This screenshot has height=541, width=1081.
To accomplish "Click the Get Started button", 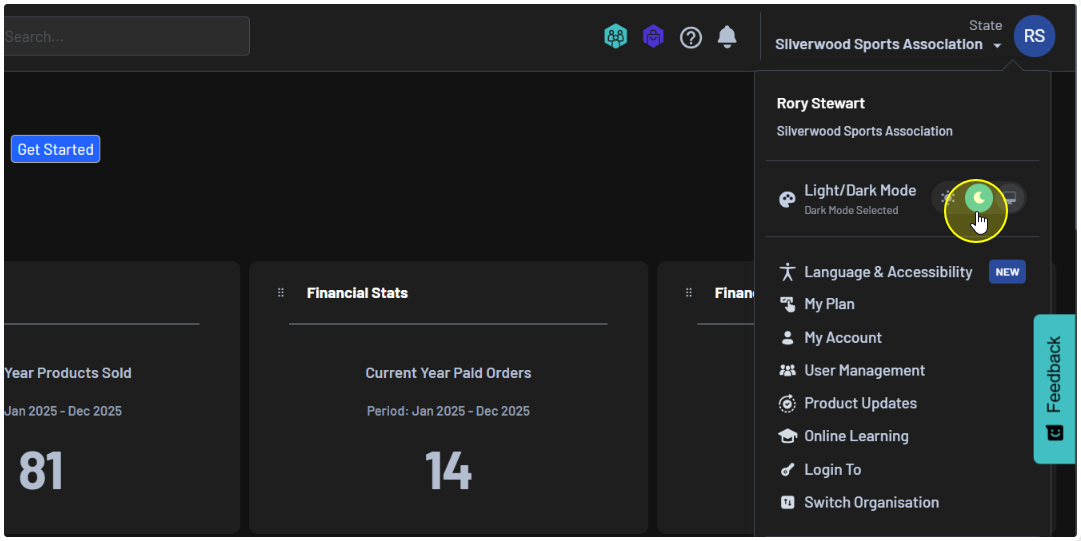I will pos(55,149).
